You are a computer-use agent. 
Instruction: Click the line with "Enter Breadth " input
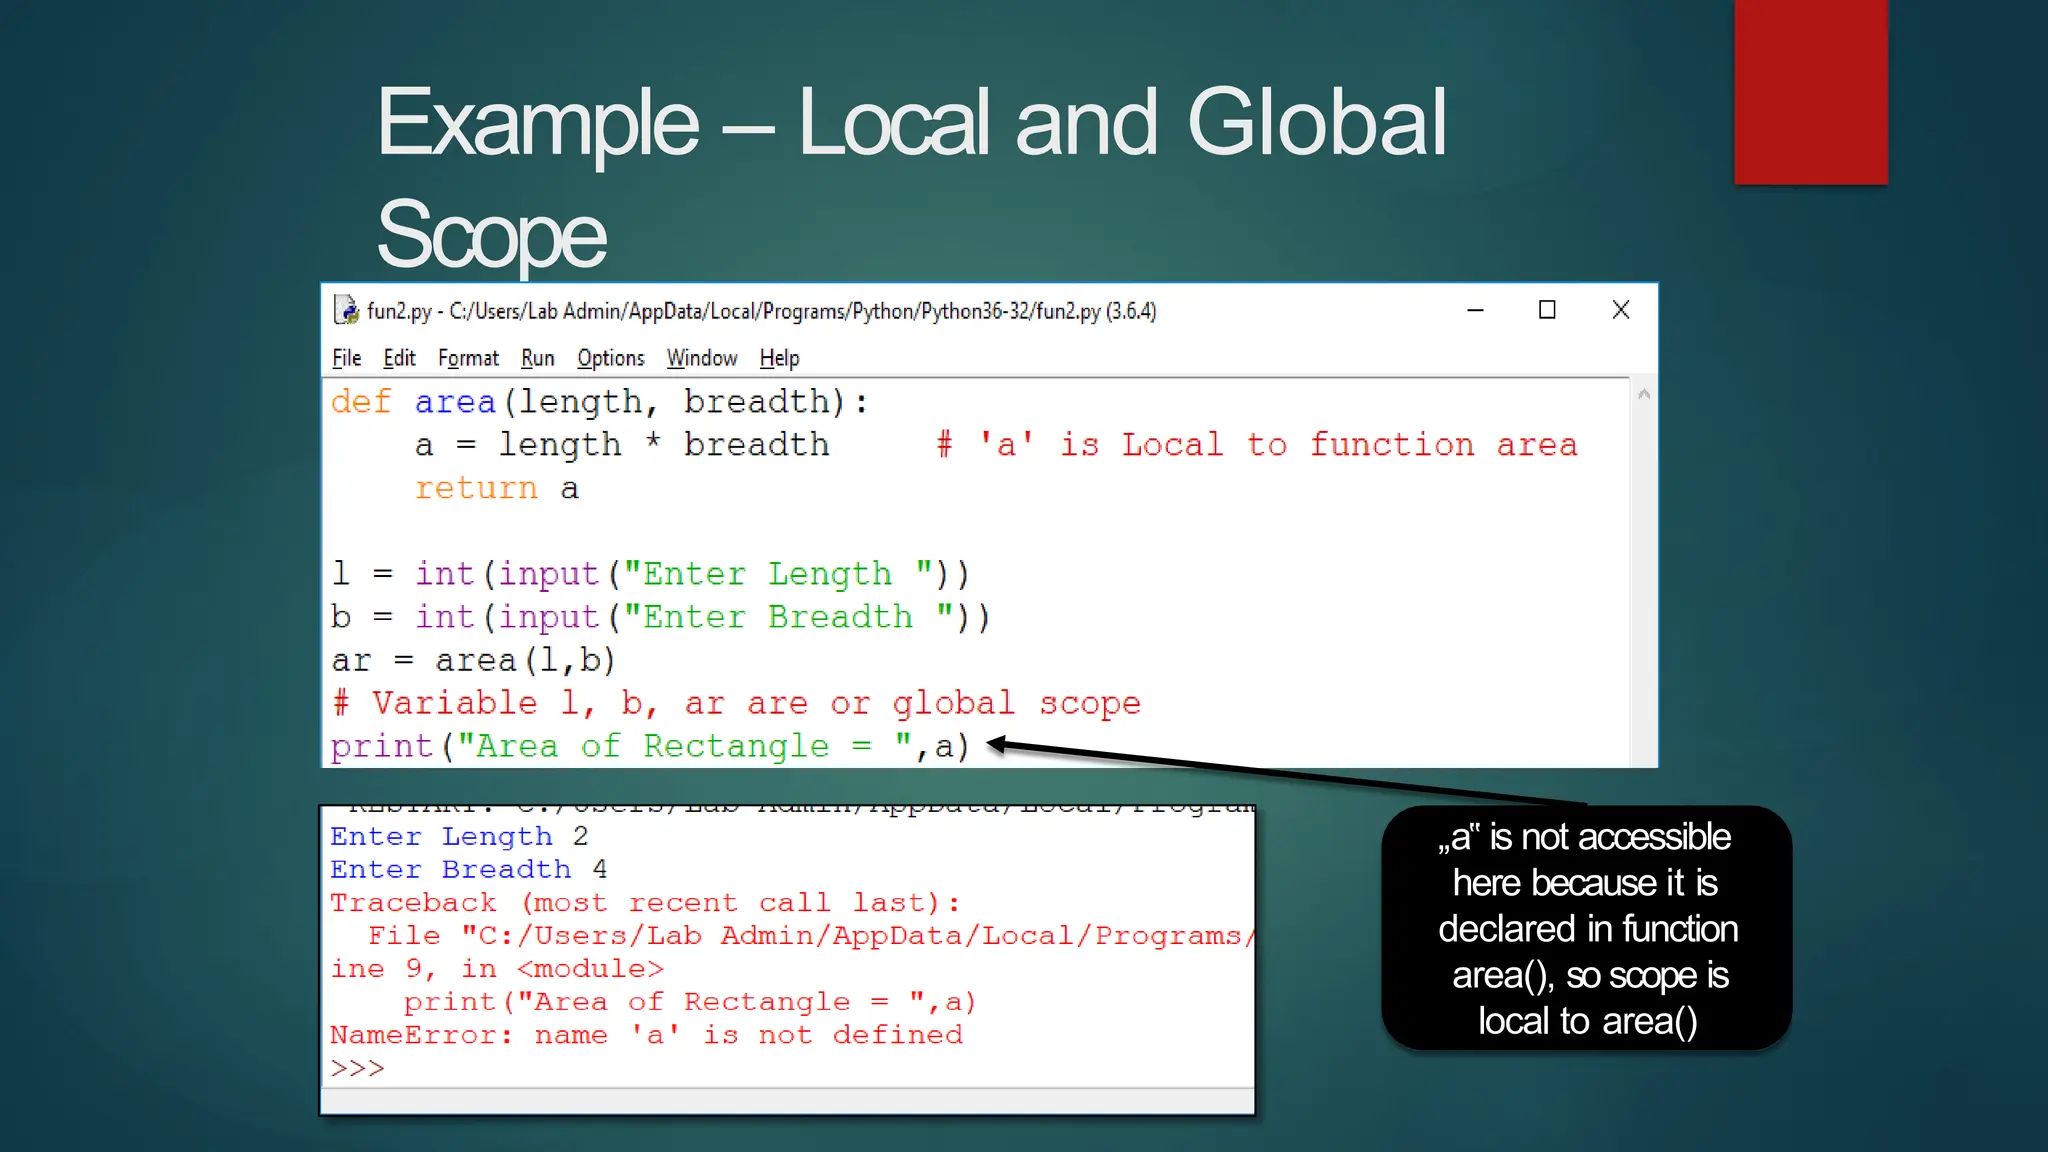click(660, 617)
